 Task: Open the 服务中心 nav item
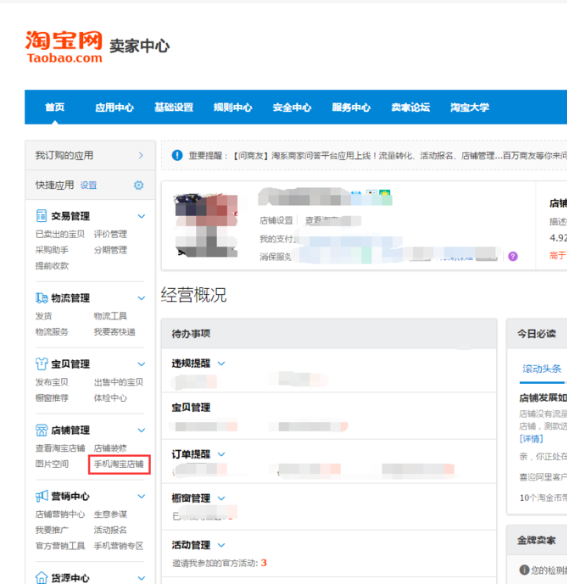point(351,108)
